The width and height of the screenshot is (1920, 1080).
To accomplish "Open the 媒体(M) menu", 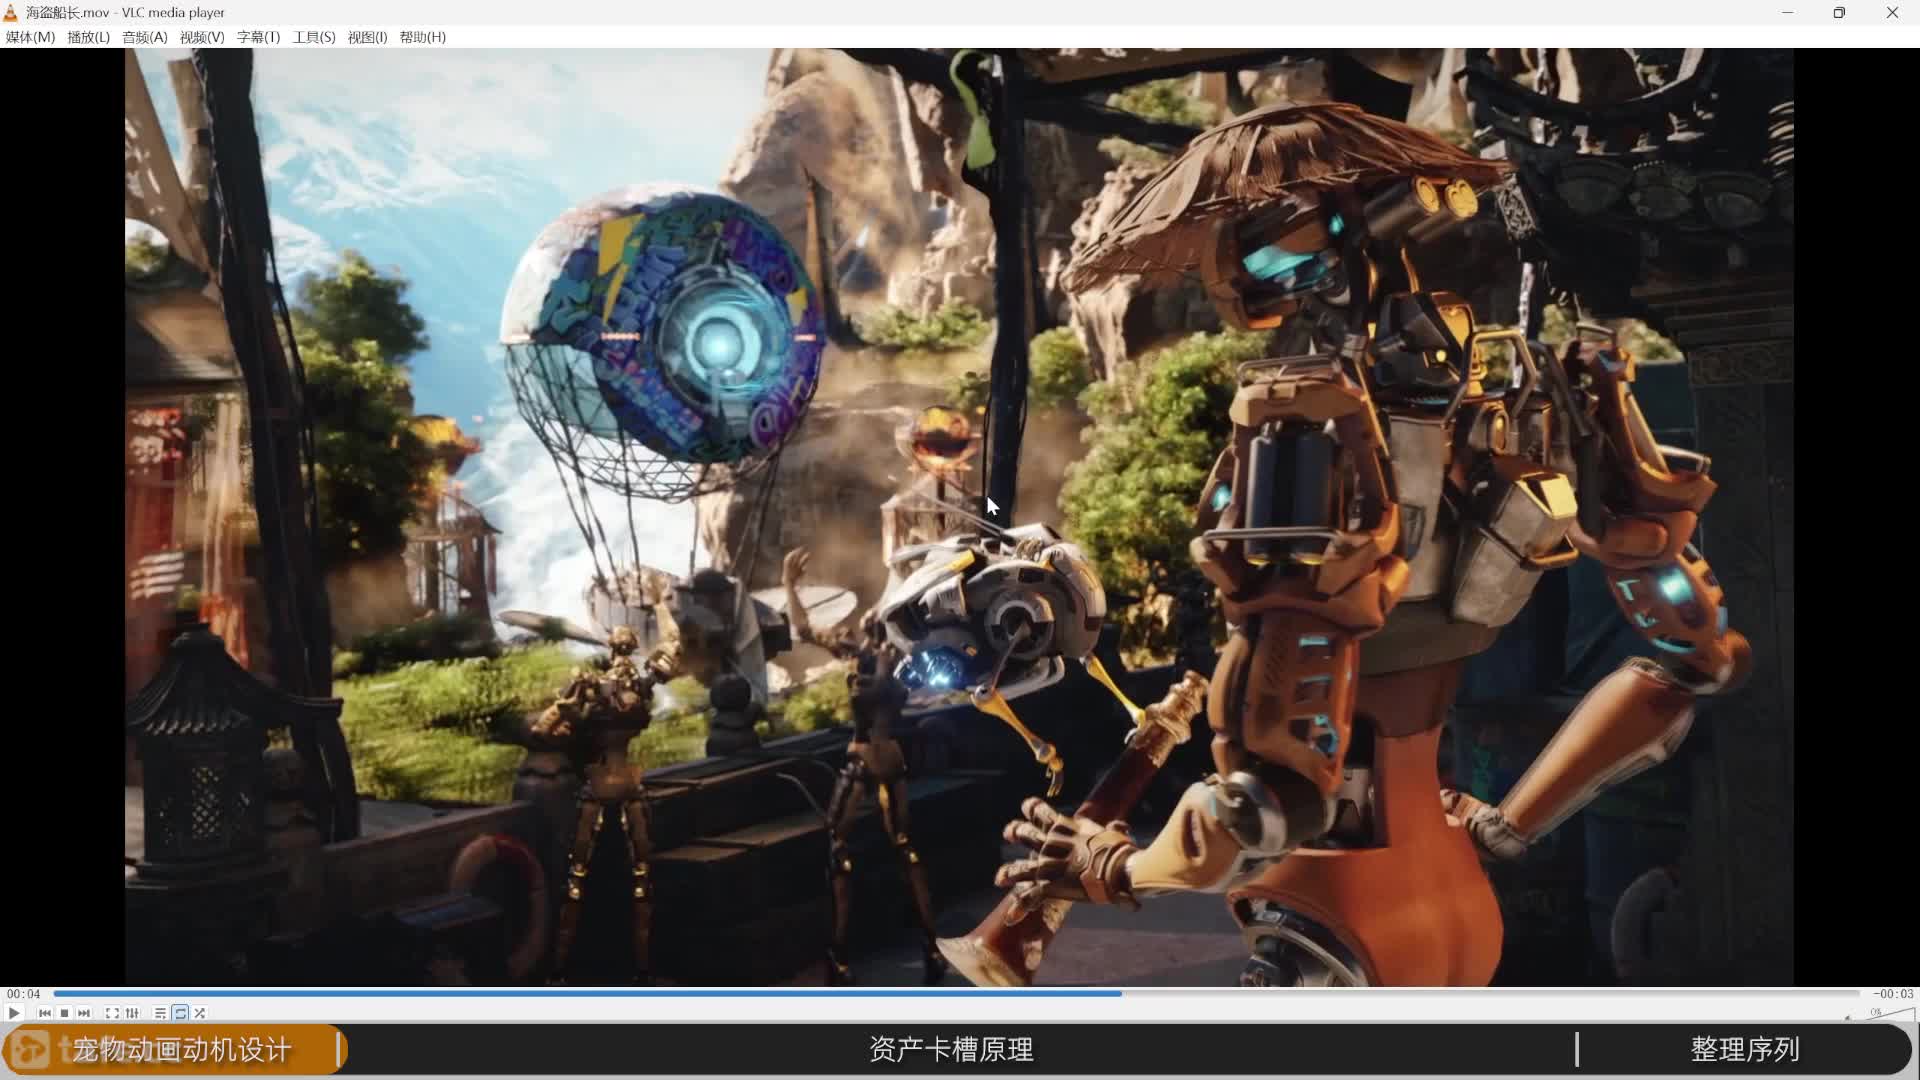I will tap(30, 37).
